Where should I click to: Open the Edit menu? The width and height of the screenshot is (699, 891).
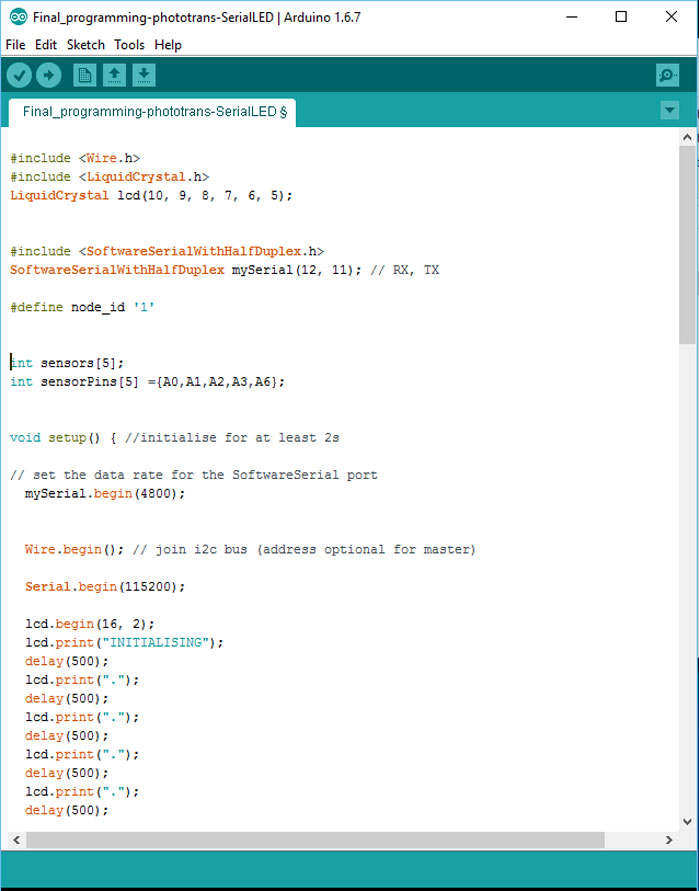pos(46,44)
